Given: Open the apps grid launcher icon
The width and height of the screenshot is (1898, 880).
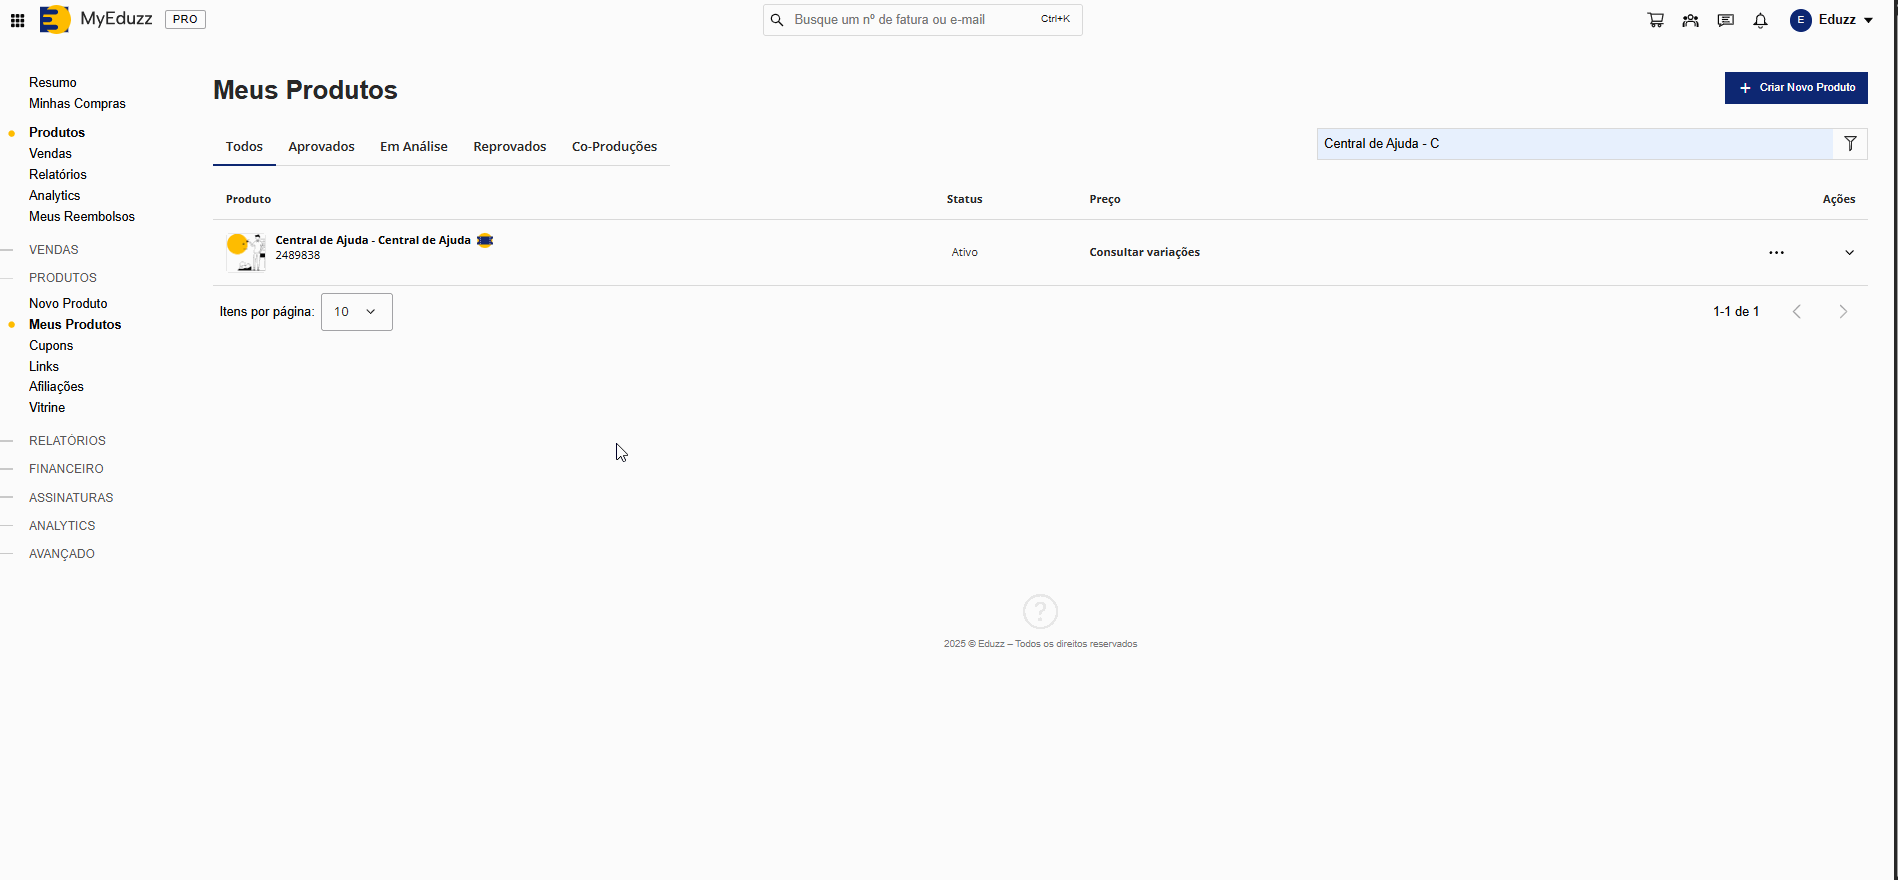Looking at the screenshot, I should click(17, 20).
